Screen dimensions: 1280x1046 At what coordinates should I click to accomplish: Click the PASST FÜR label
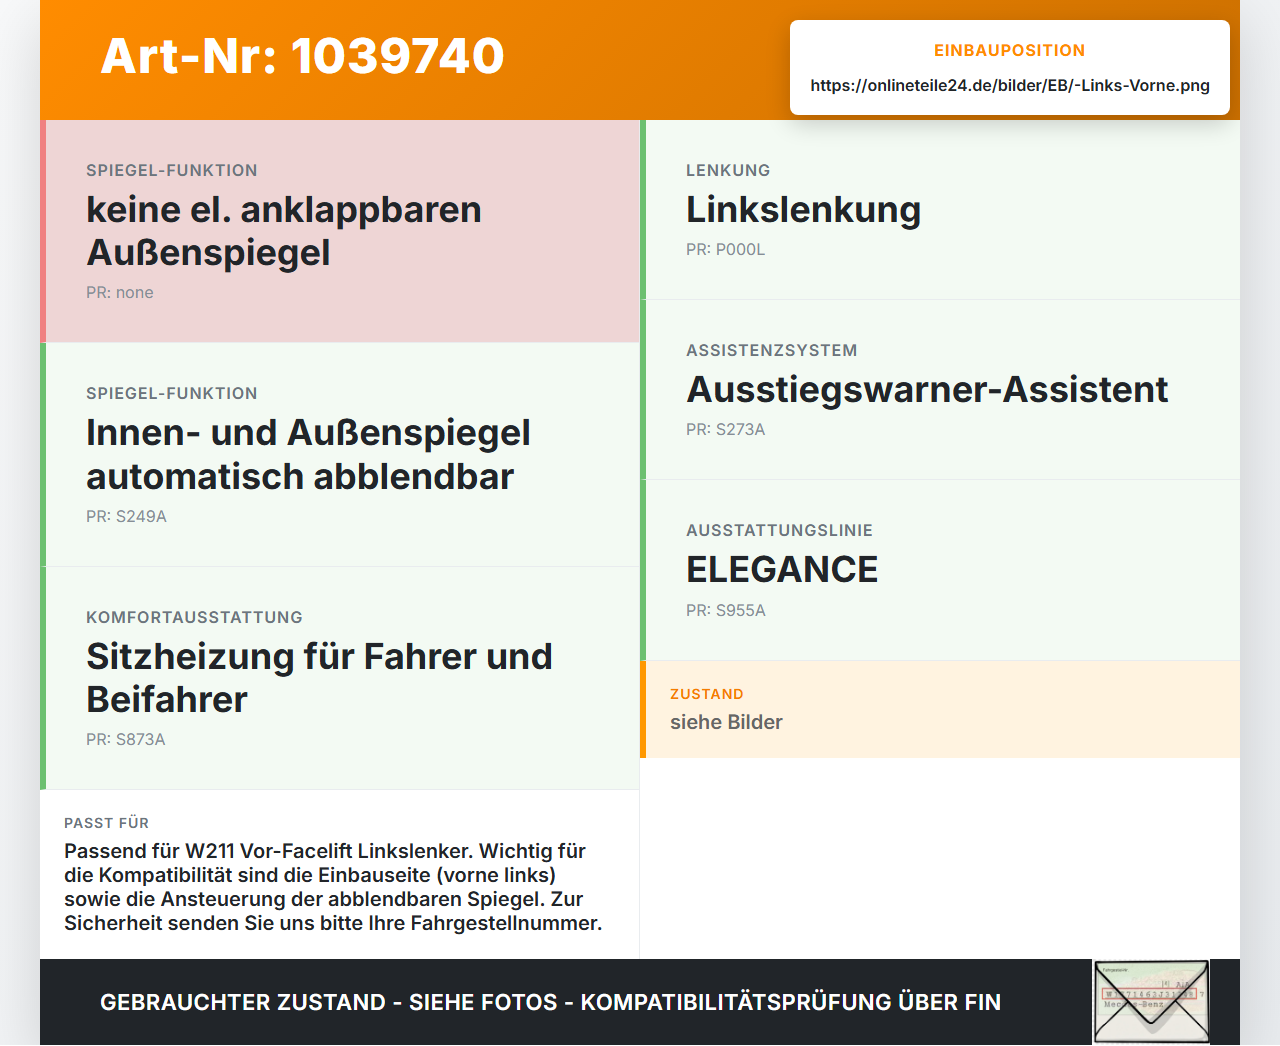[106, 823]
